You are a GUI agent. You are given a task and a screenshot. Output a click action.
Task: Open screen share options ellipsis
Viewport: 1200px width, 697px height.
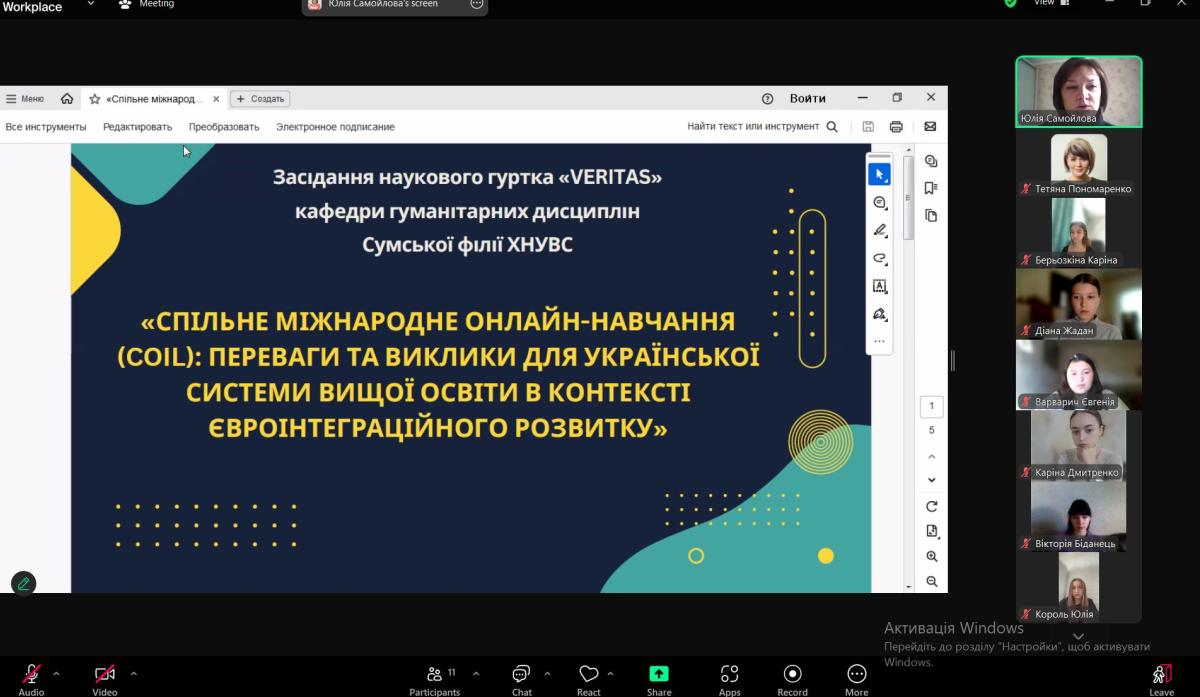(476, 4)
